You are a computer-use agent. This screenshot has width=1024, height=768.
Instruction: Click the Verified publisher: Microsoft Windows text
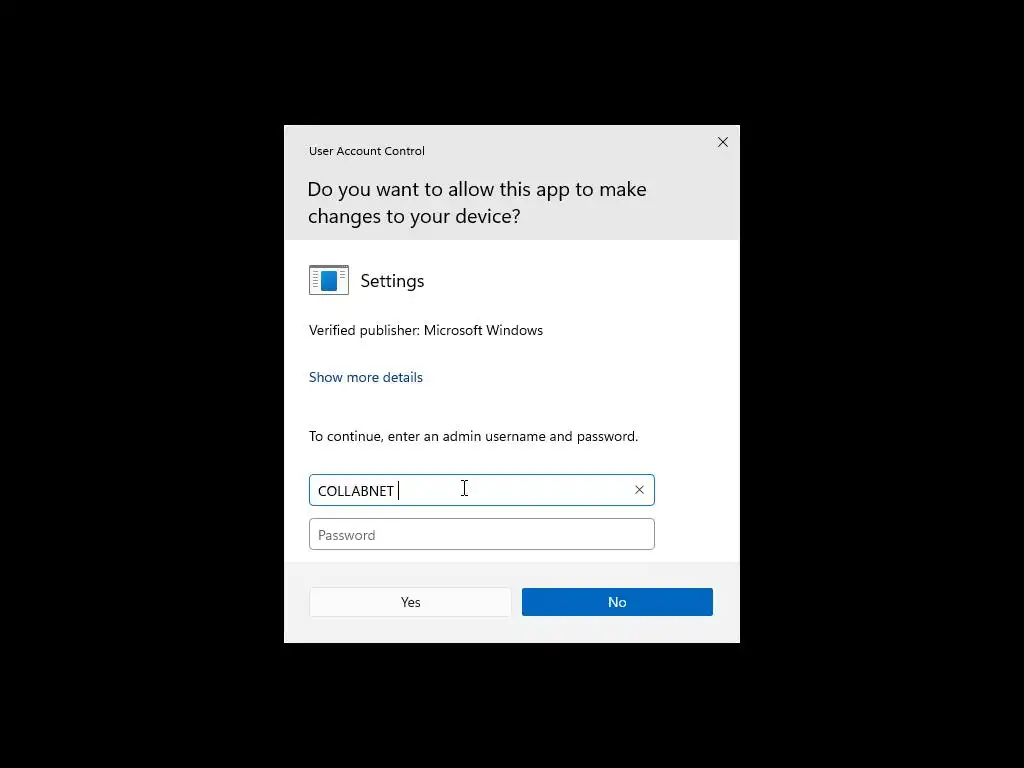click(x=426, y=330)
